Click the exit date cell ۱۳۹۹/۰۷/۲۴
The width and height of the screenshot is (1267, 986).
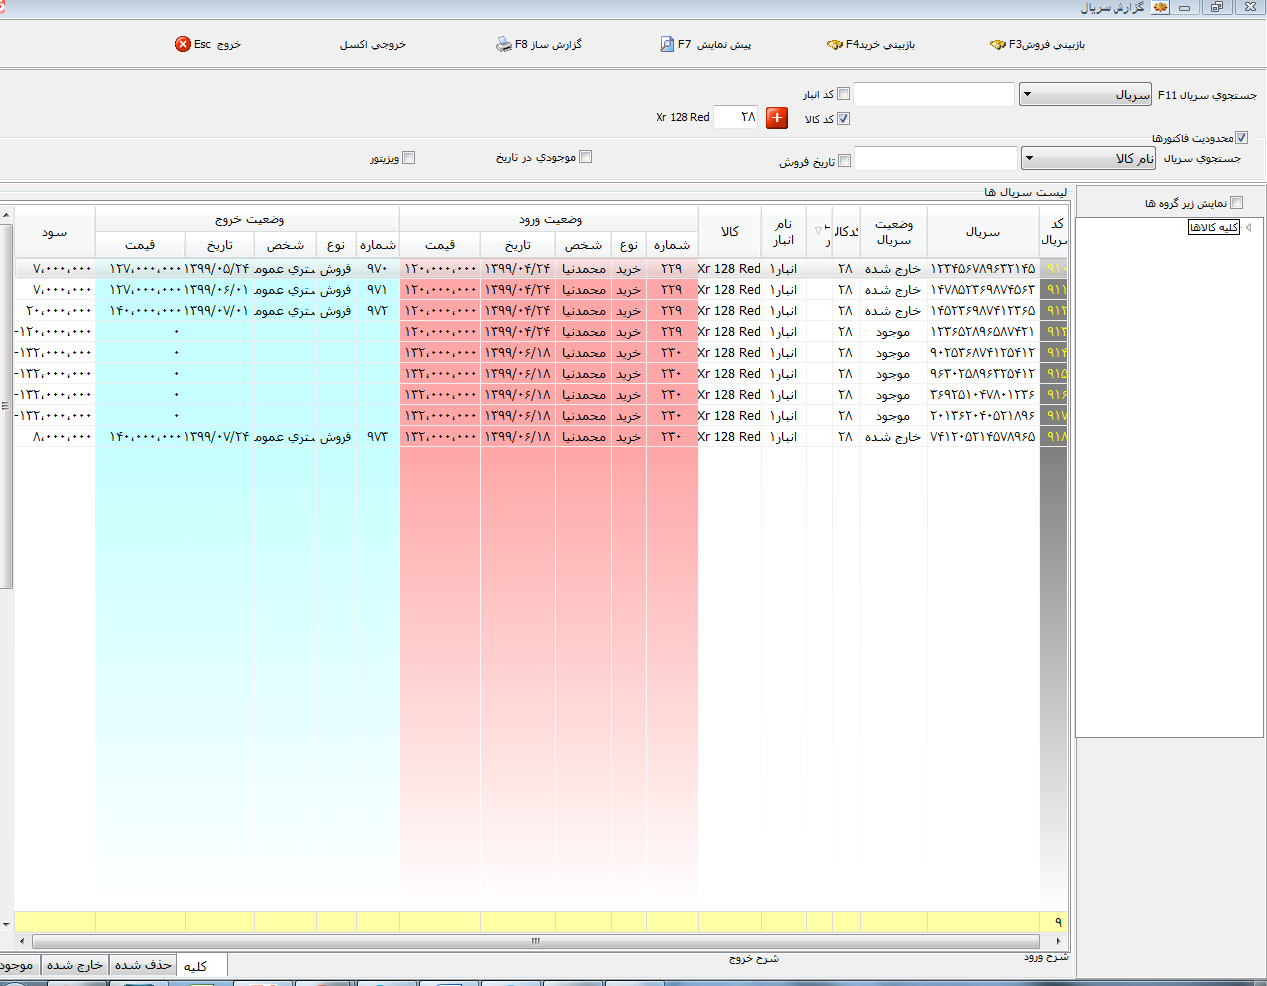pos(219,437)
